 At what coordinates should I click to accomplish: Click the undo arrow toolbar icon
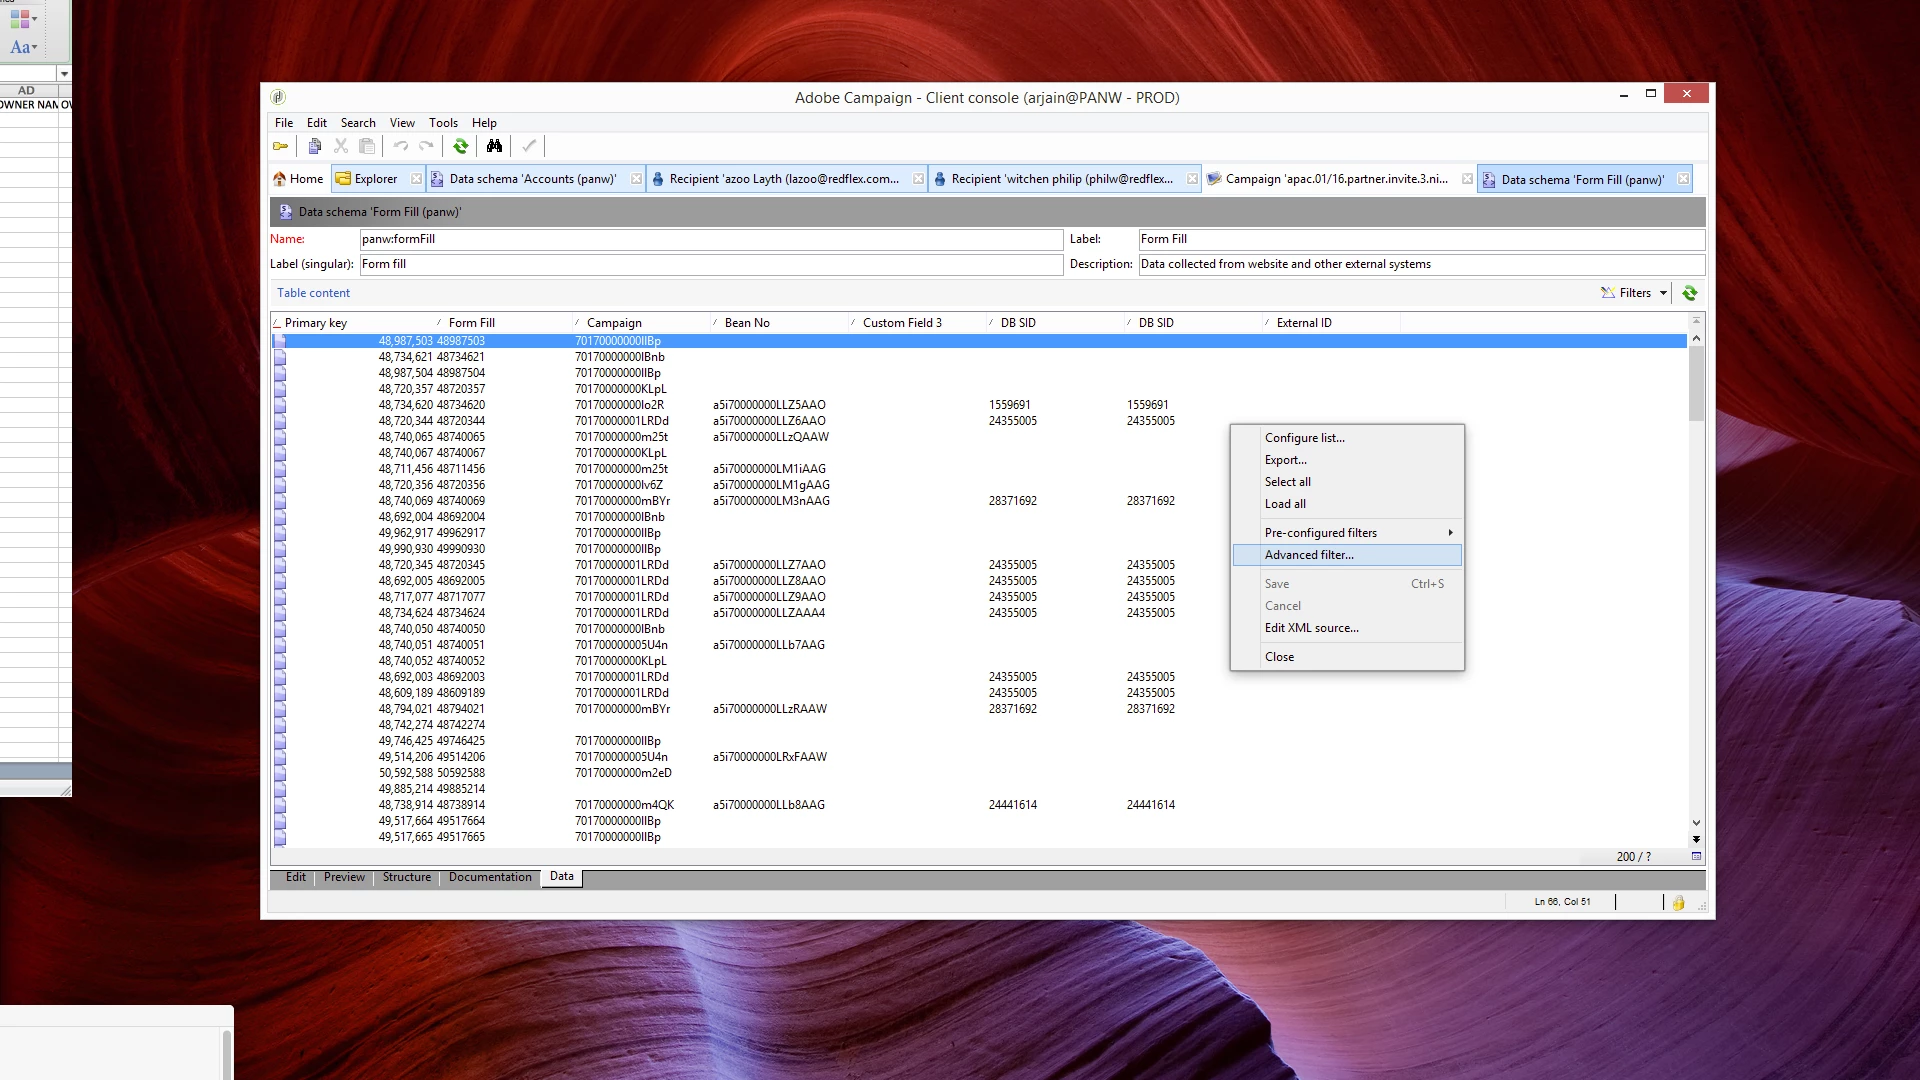coord(400,147)
